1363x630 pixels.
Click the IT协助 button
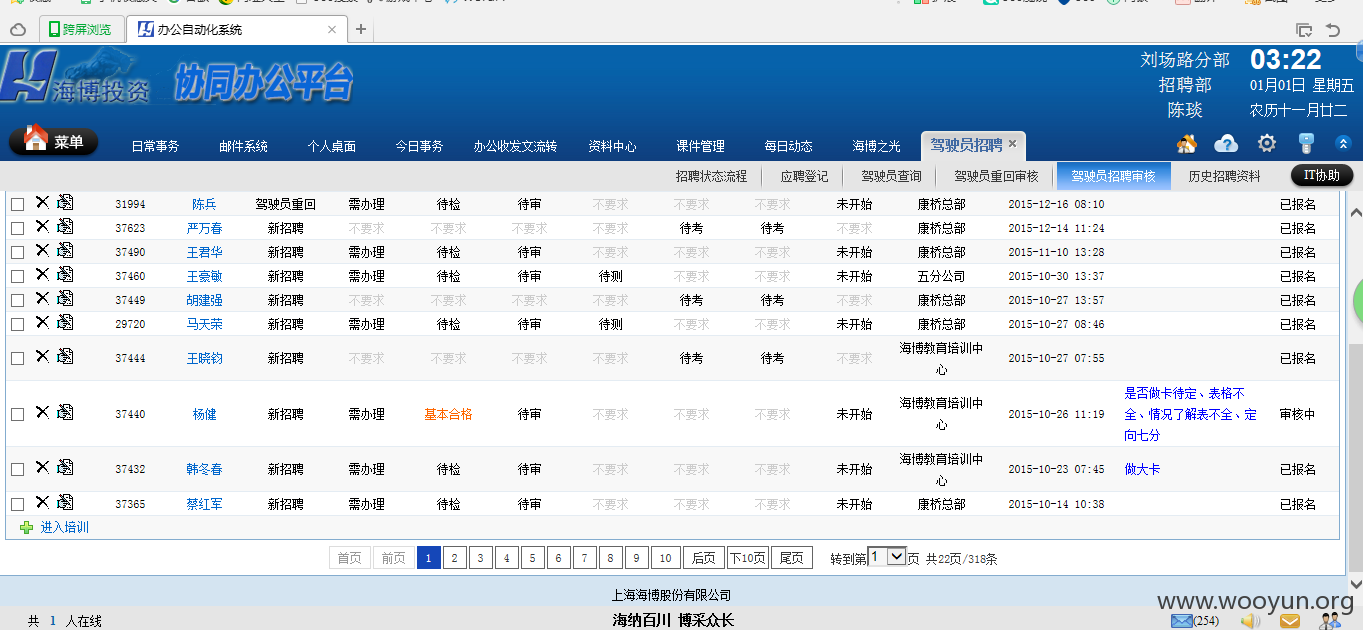point(1322,175)
